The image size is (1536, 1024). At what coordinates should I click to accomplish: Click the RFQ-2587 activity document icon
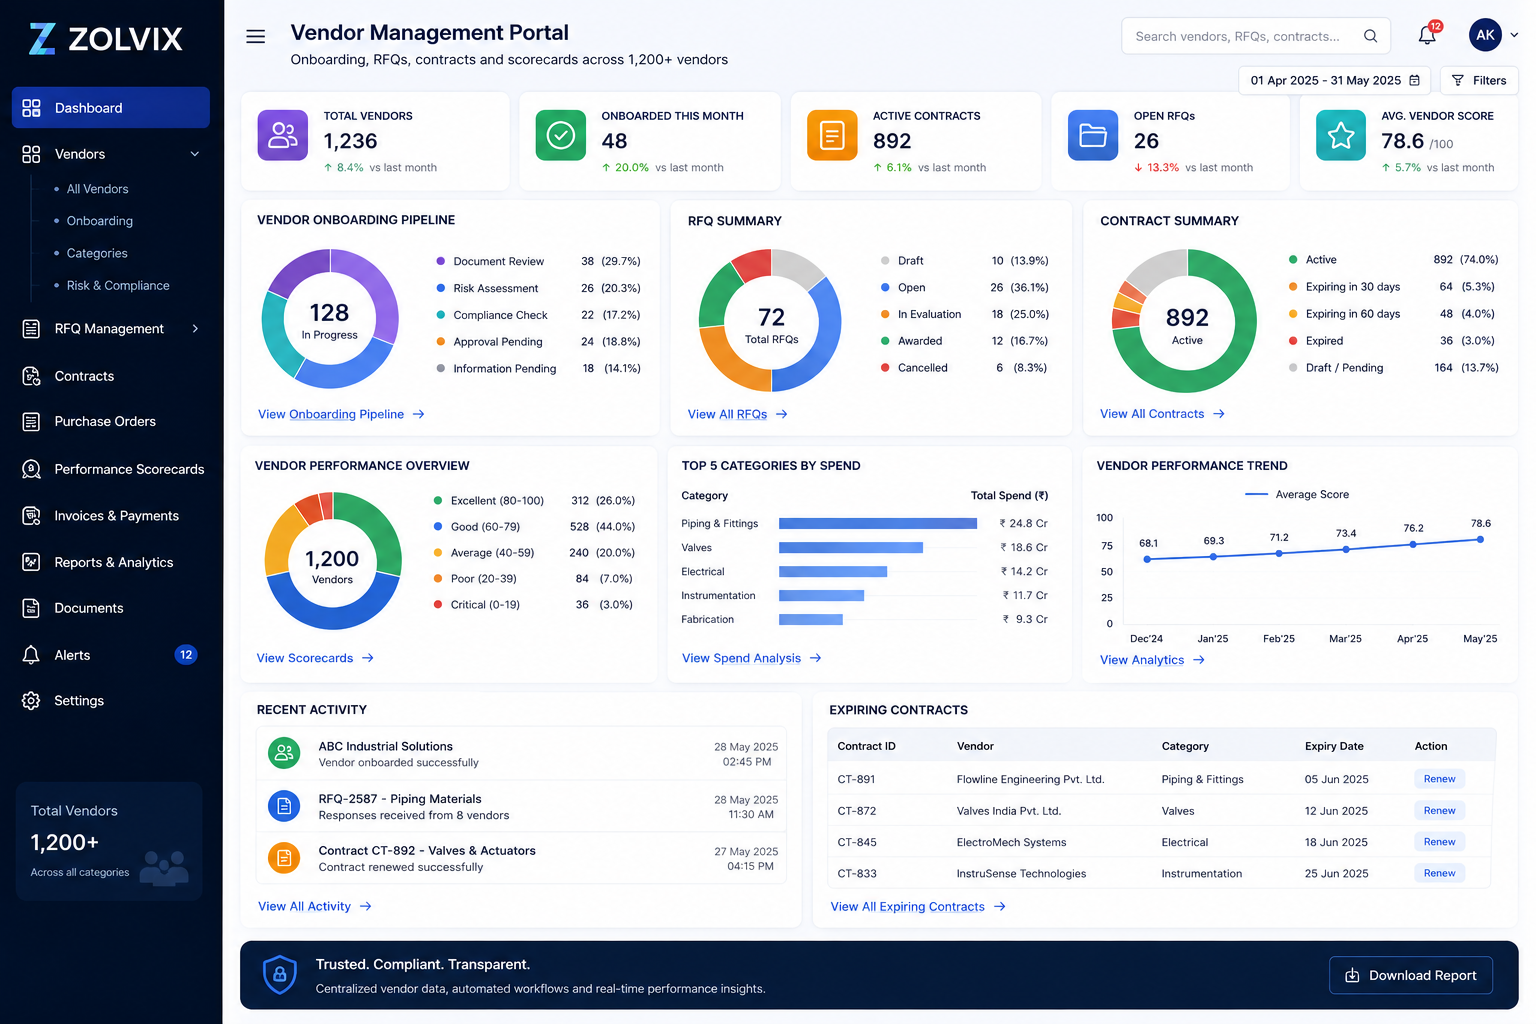click(284, 805)
